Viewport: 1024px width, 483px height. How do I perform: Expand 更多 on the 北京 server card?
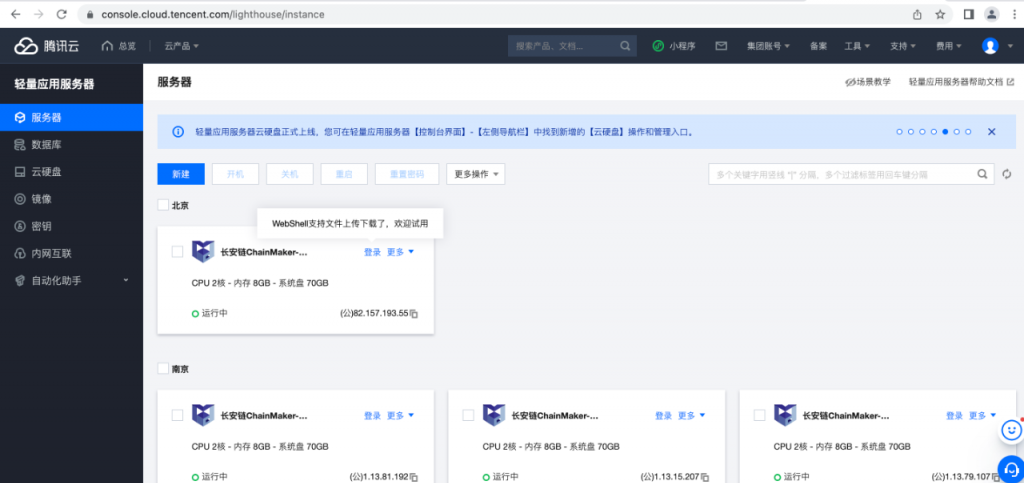[400, 252]
